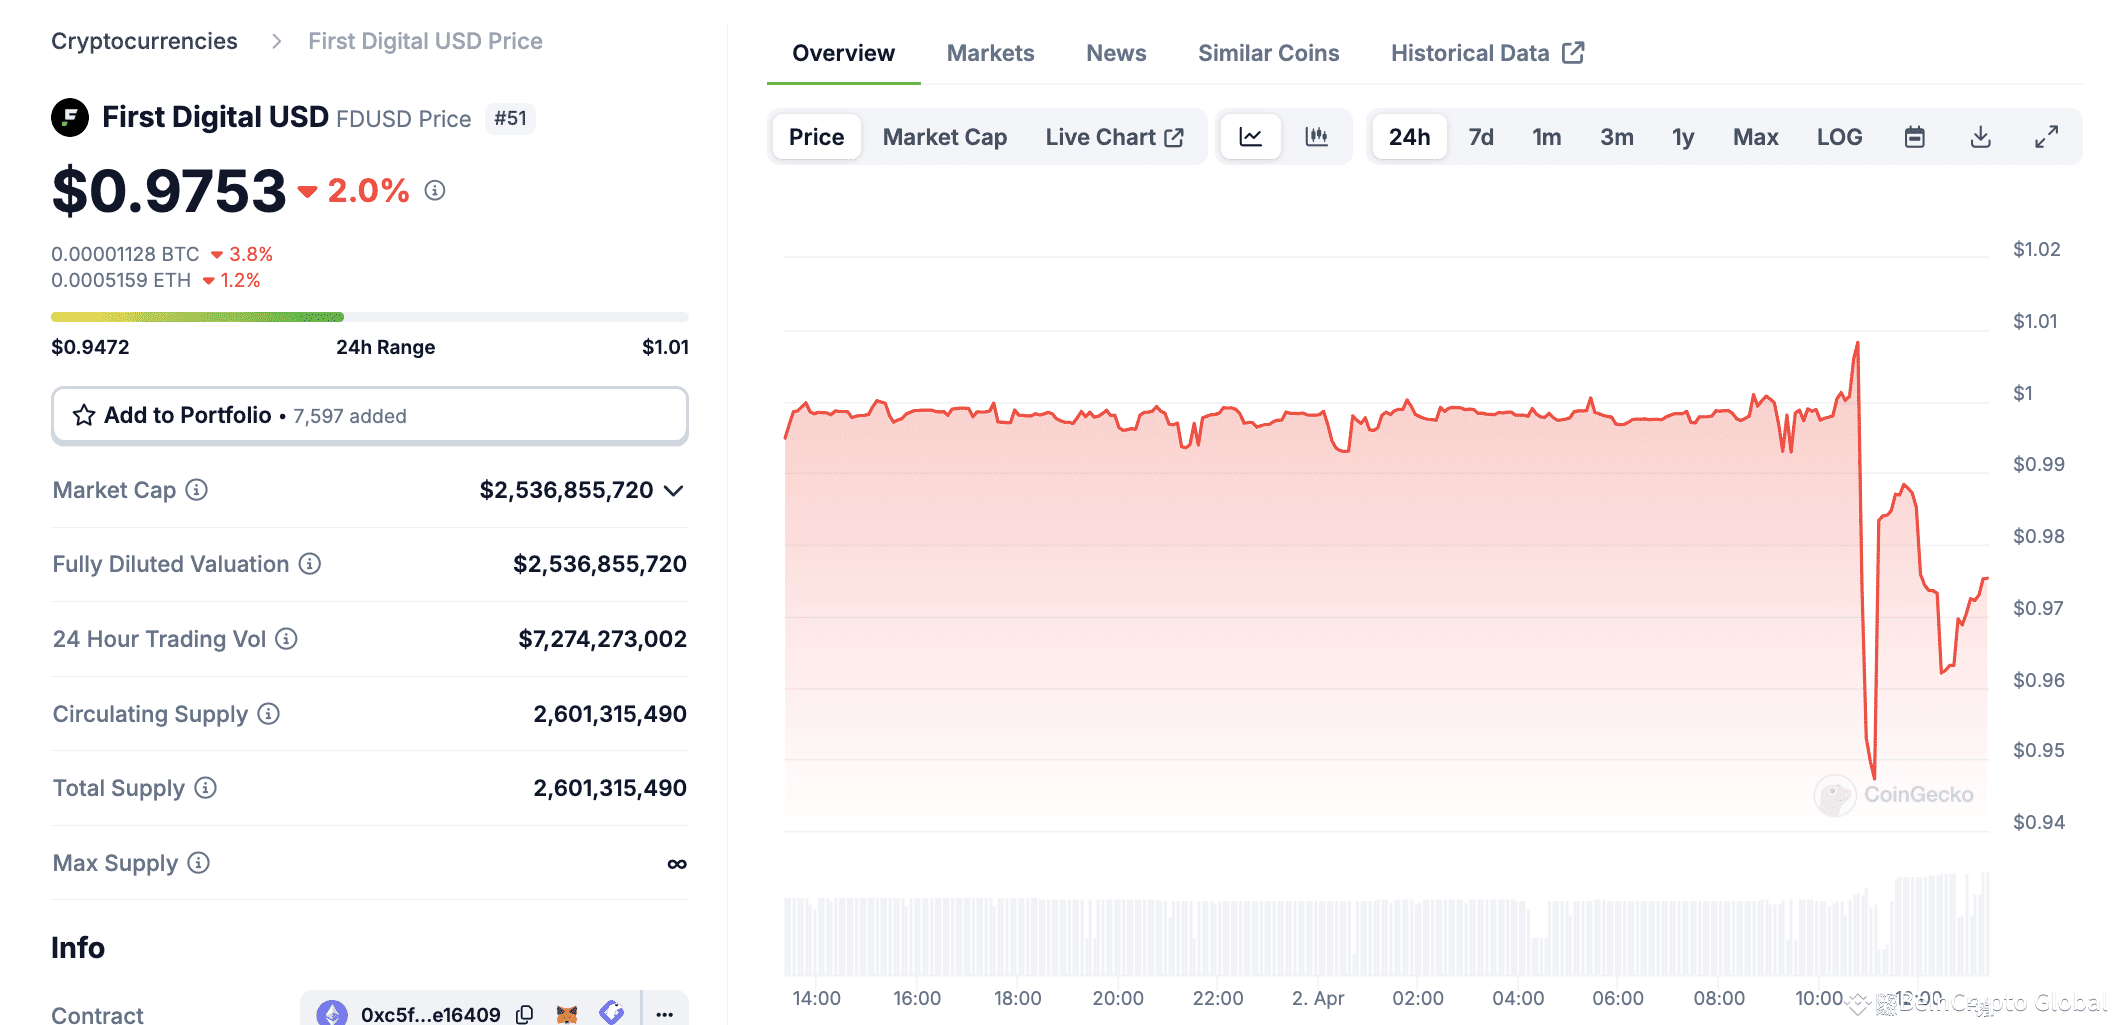This screenshot has height=1025, width=2116.
Task: Click the 24h Range price bar
Action: pyautogui.click(x=369, y=316)
